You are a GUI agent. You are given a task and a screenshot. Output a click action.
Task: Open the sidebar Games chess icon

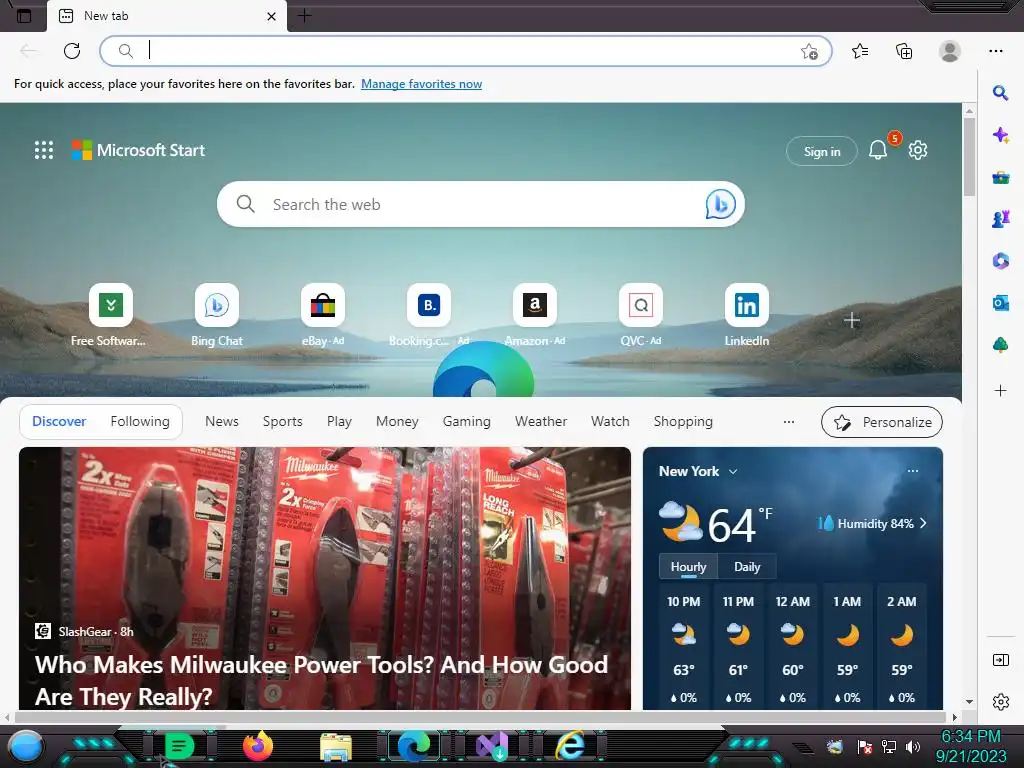[x=1000, y=219]
